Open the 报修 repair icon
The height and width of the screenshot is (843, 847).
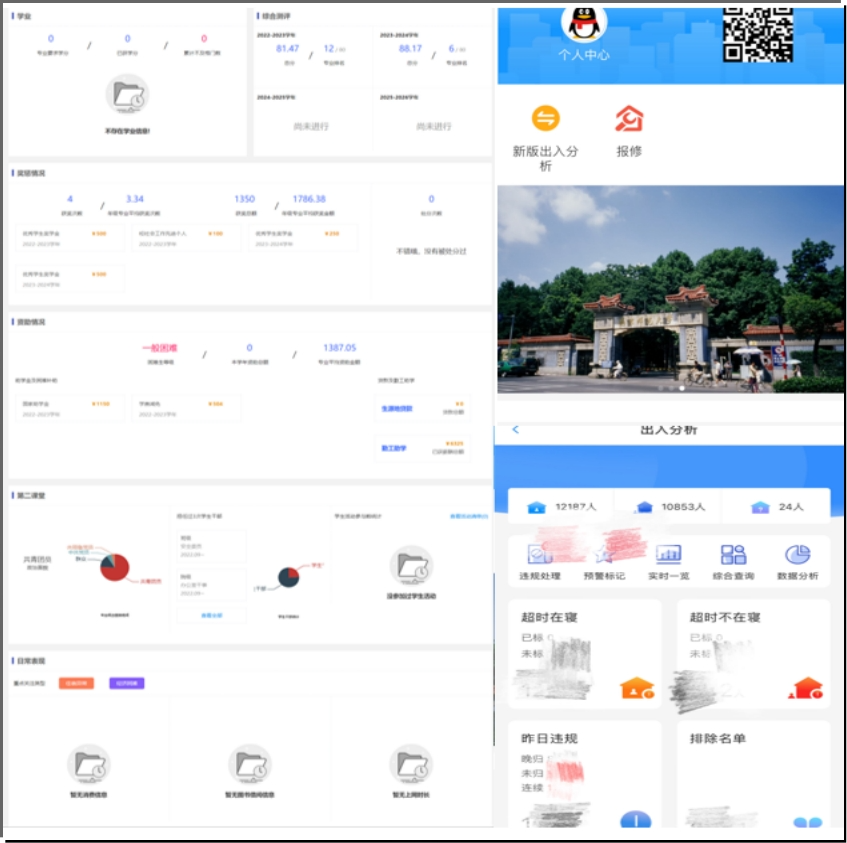click(628, 119)
